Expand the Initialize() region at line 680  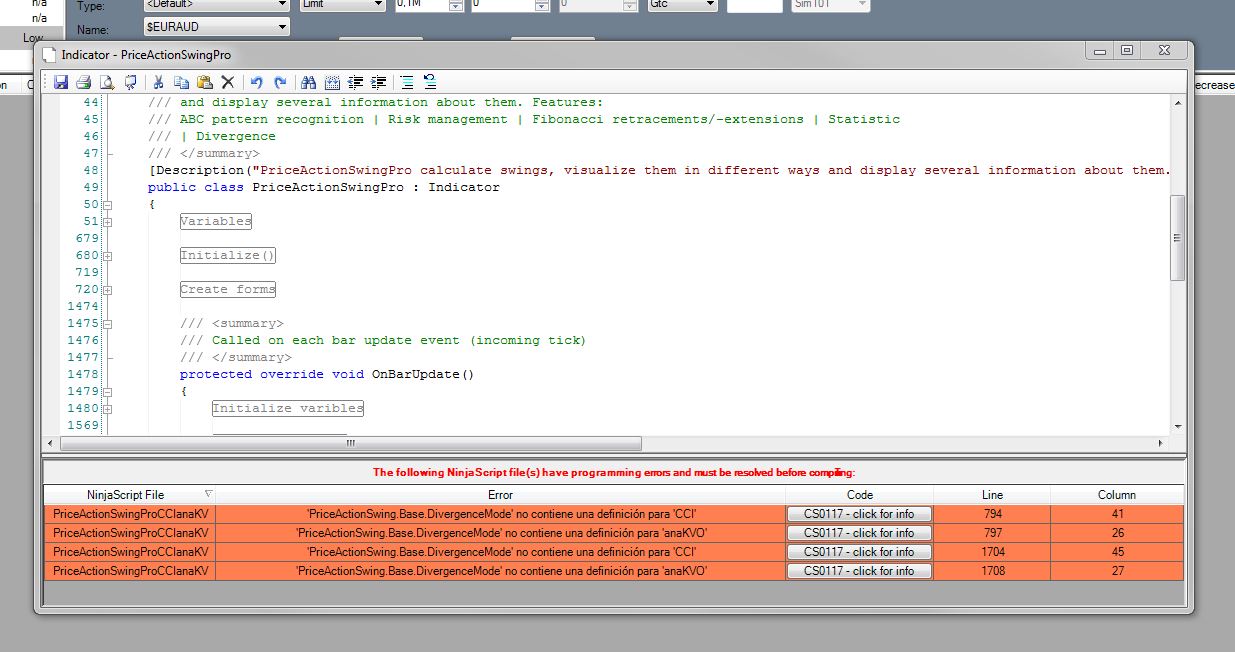(108, 256)
